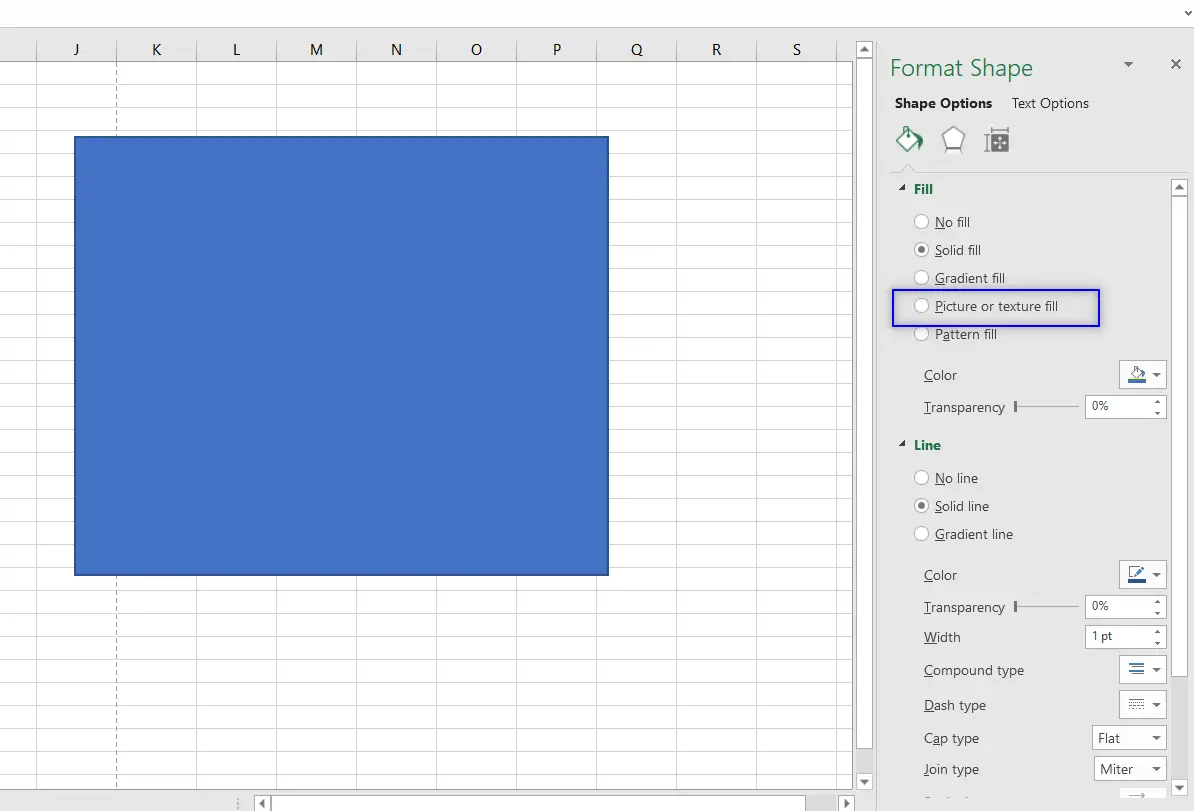Open the Line Color pen picker
The width and height of the screenshot is (1194, 811).
1142,575
